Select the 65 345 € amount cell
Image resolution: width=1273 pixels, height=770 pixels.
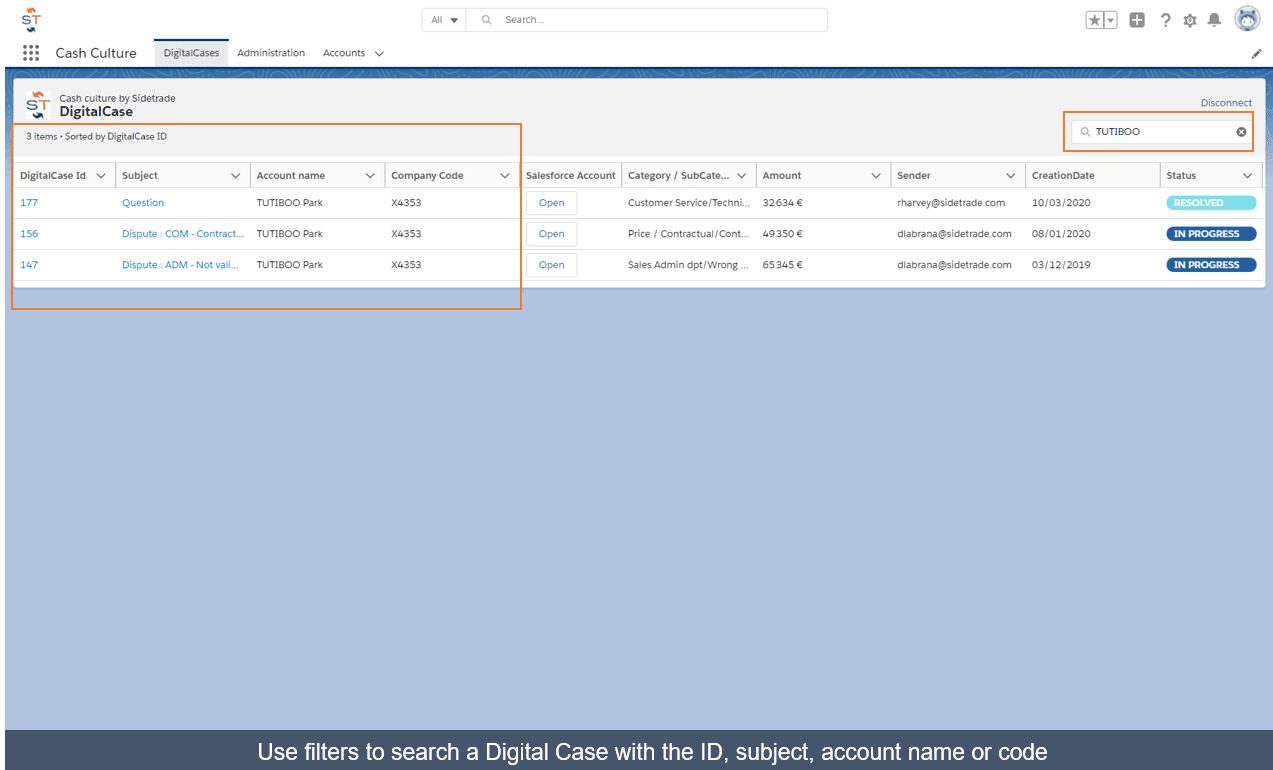click(783, 265)
